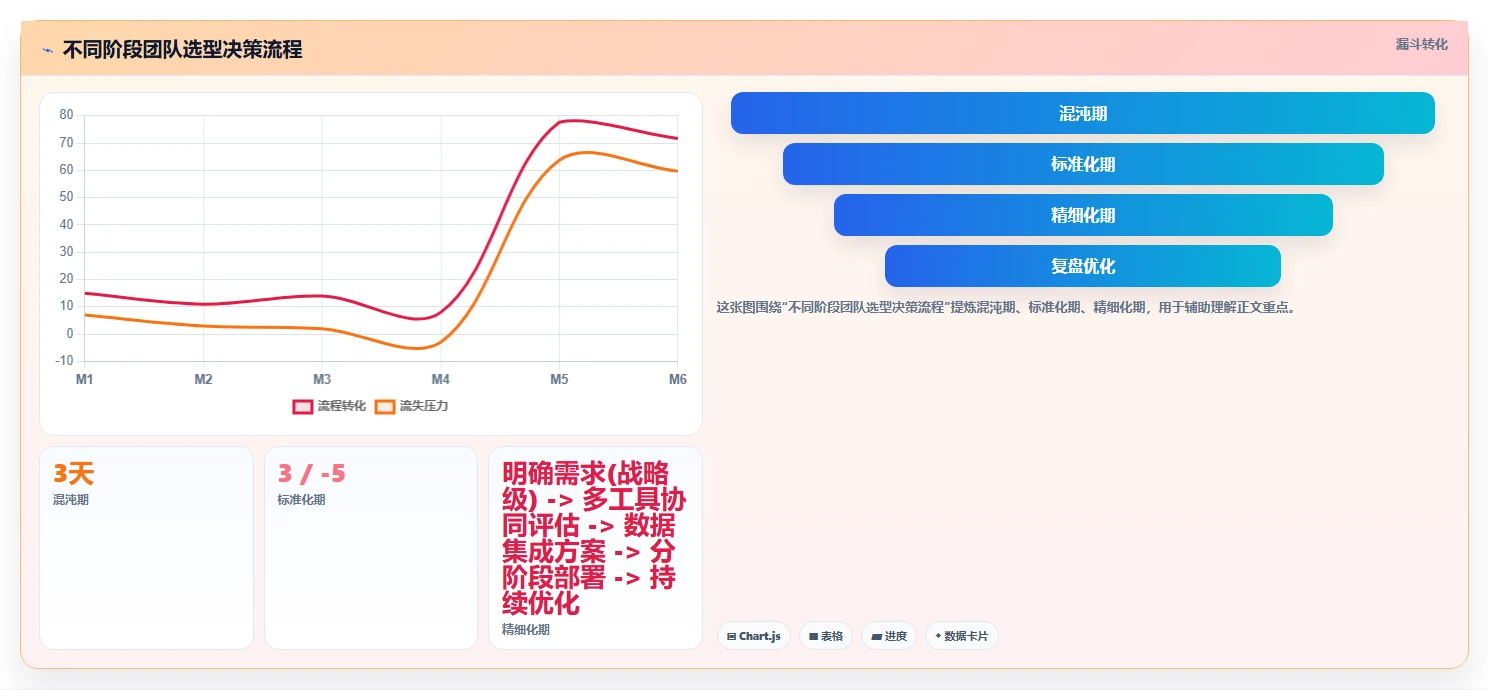Toggle the 流失压力 series in chart legend
Screen dimensions: 1489x690
coord(411,406)
